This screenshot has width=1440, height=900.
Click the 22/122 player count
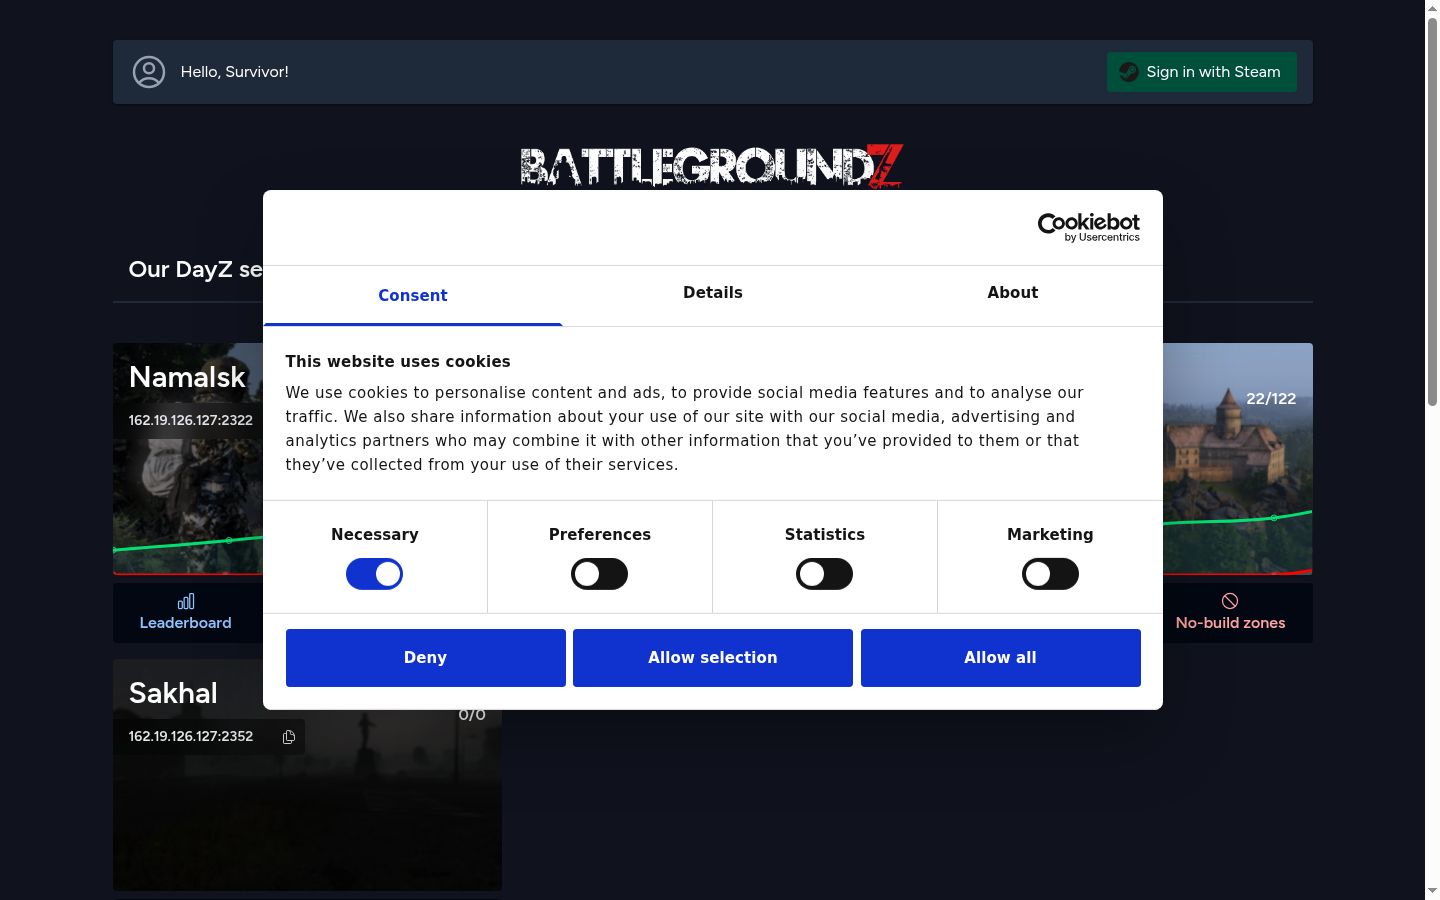pyautogui.click(x=1271, y=399)
